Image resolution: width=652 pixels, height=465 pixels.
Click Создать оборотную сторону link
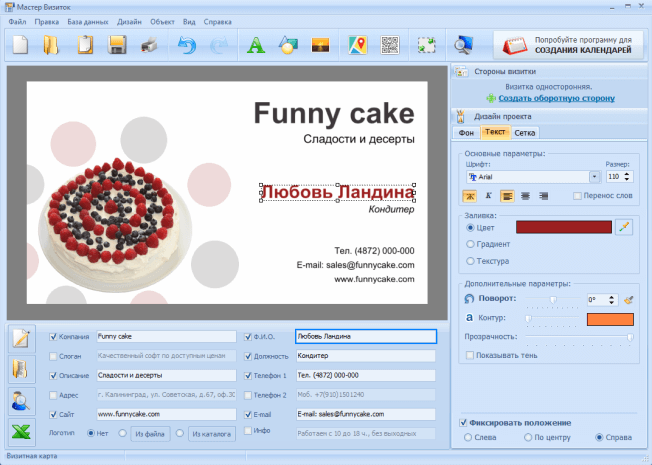pyautogui.click(x=556, y=98)
